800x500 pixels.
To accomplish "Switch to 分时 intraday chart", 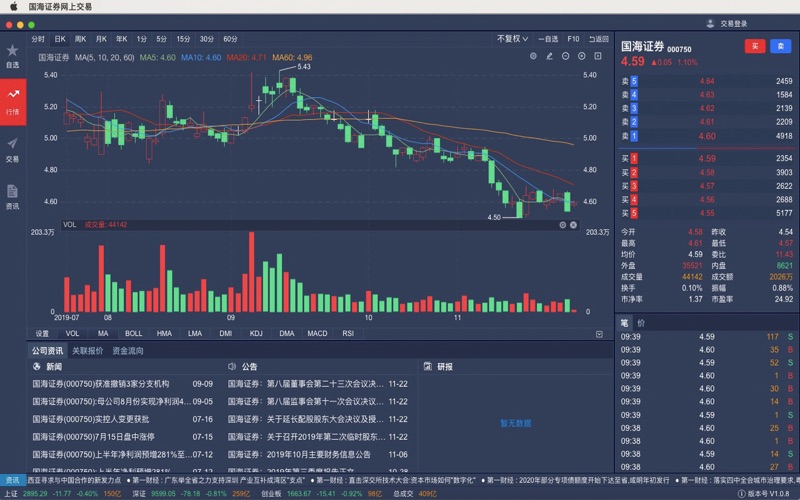I will (38, 39).
